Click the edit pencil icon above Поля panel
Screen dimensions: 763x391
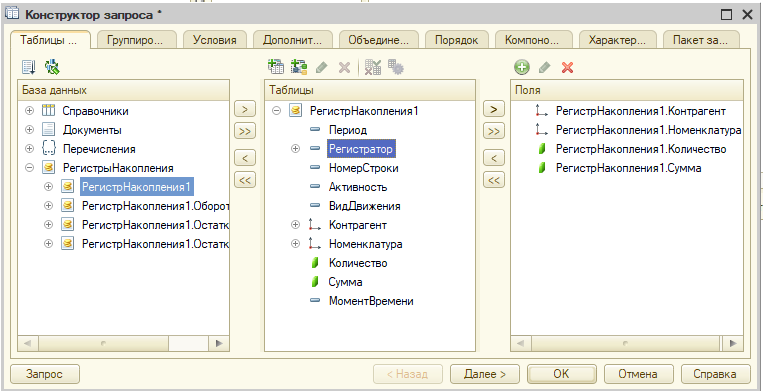point(545,68)
